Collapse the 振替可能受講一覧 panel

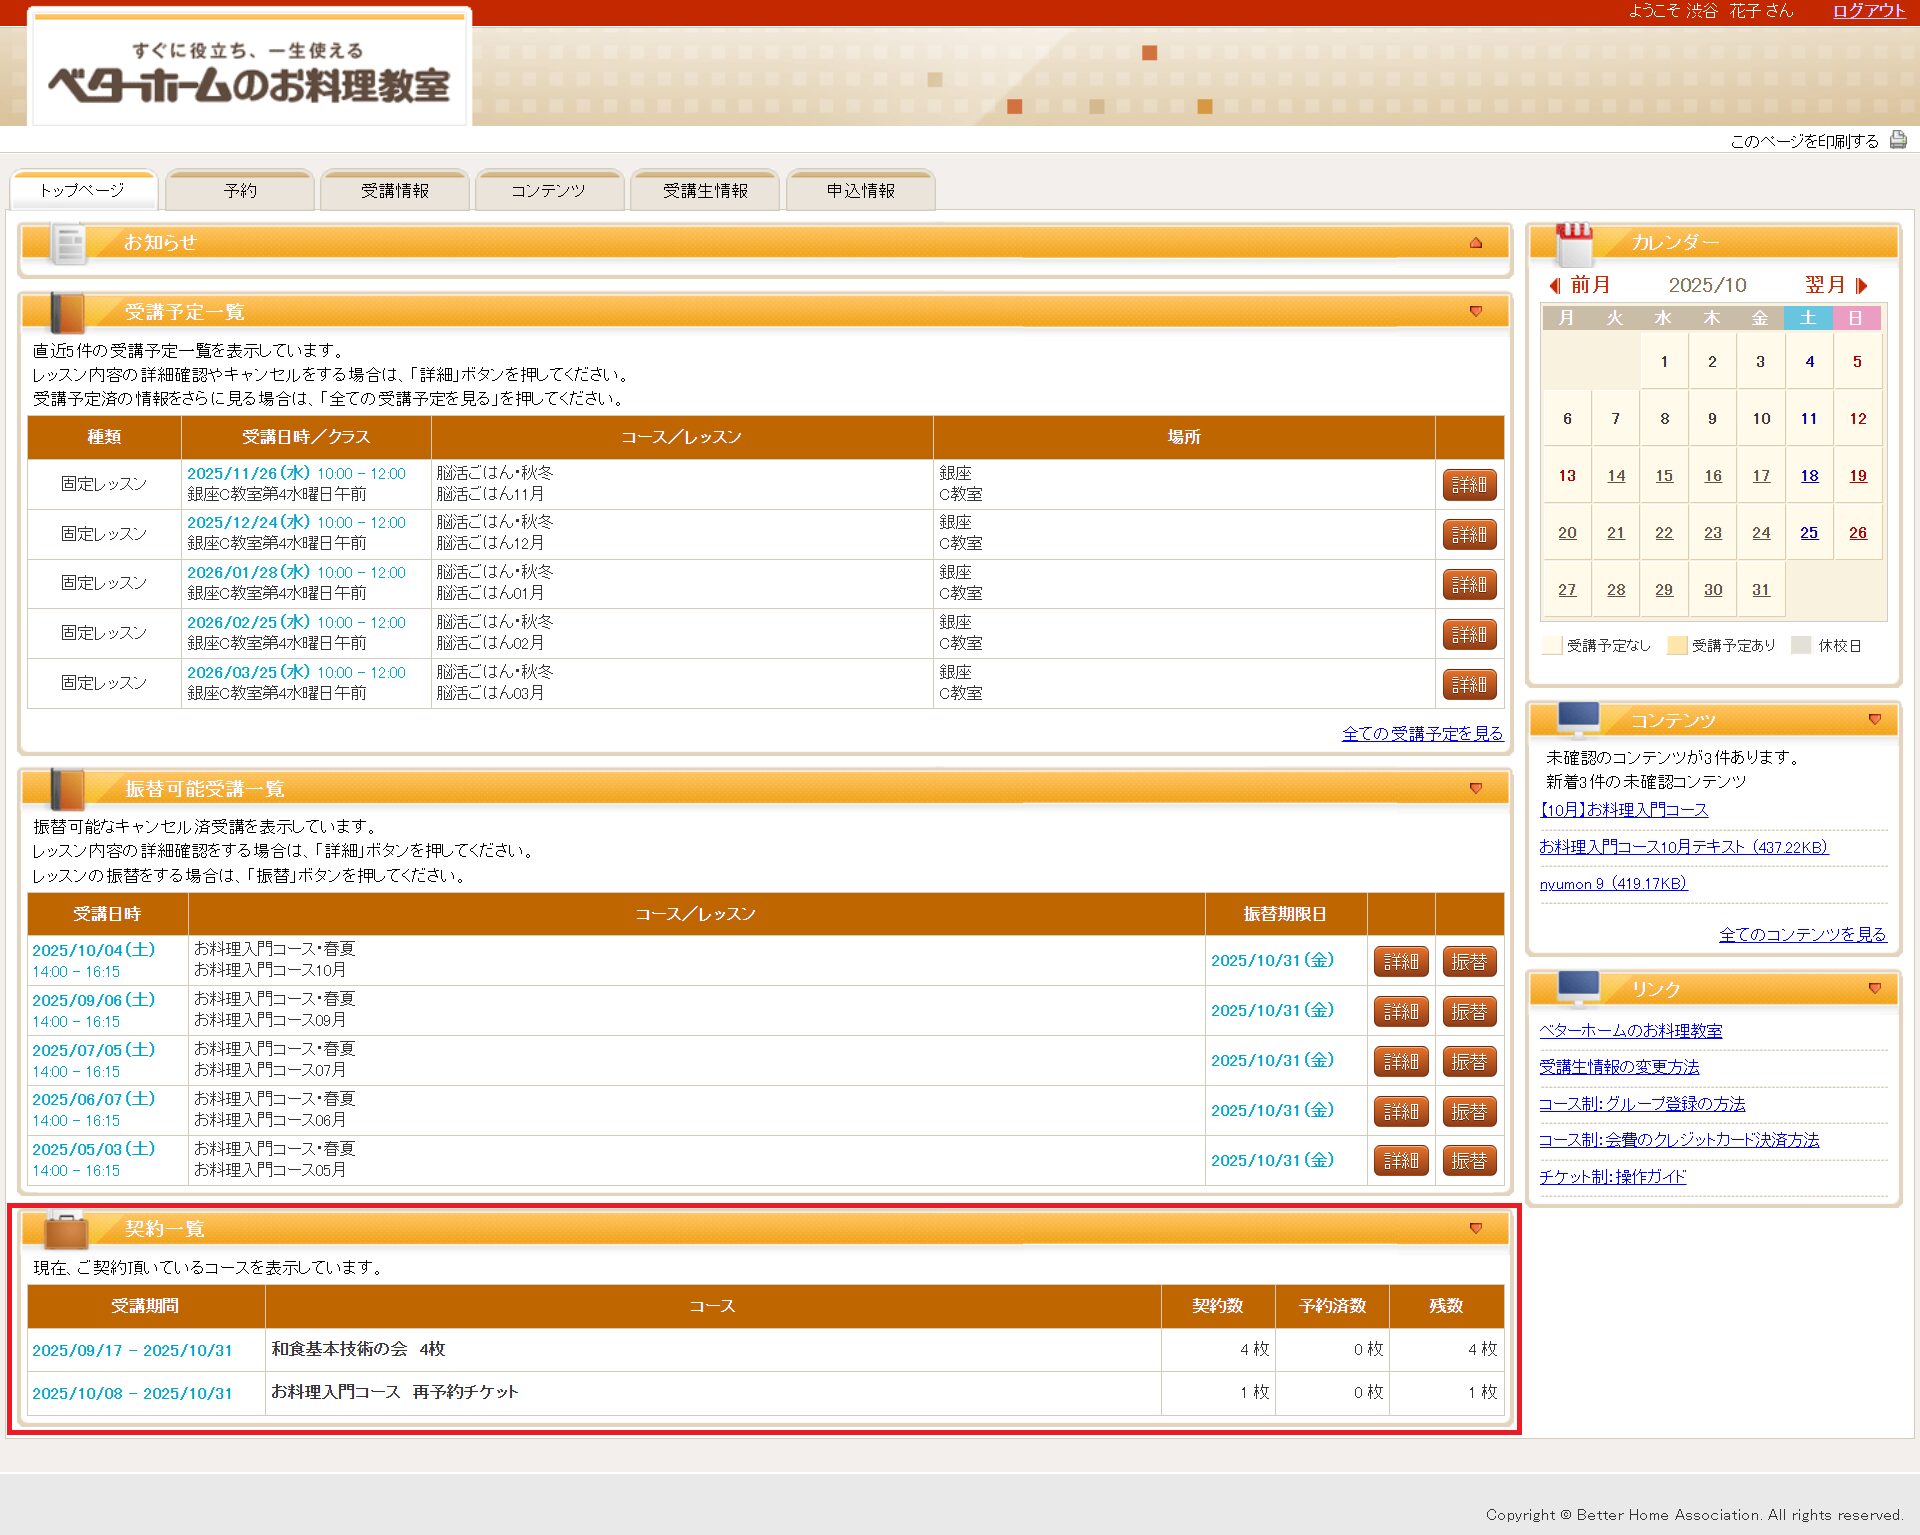(1475, 789)
